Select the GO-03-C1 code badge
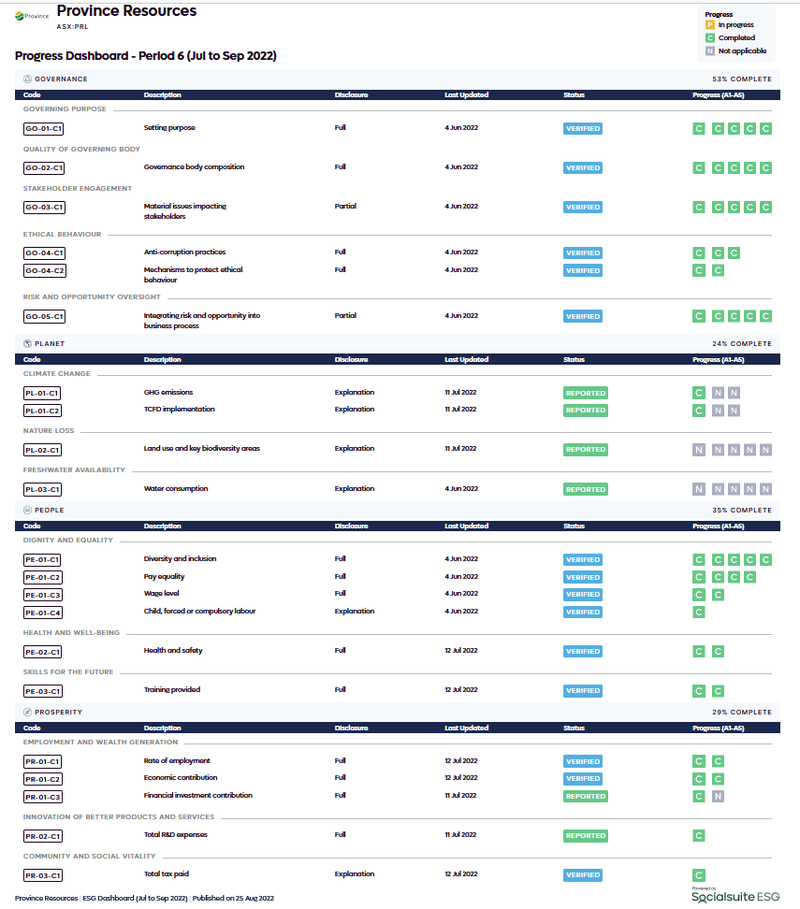Image resolution: width=800 pixels, height=909 pixels. [x=43, y=207]
